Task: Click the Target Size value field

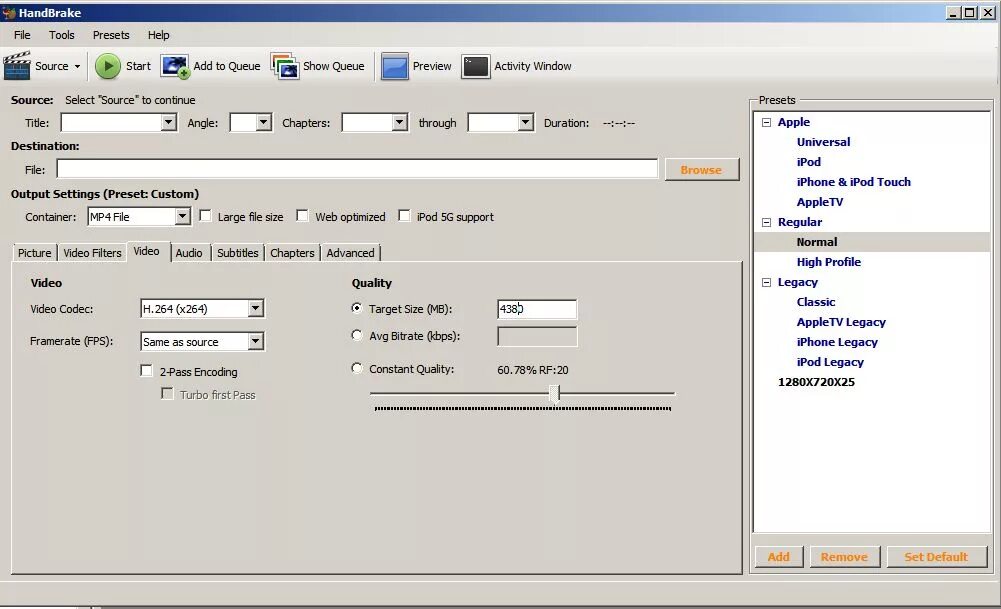Action: coord(537,309)
